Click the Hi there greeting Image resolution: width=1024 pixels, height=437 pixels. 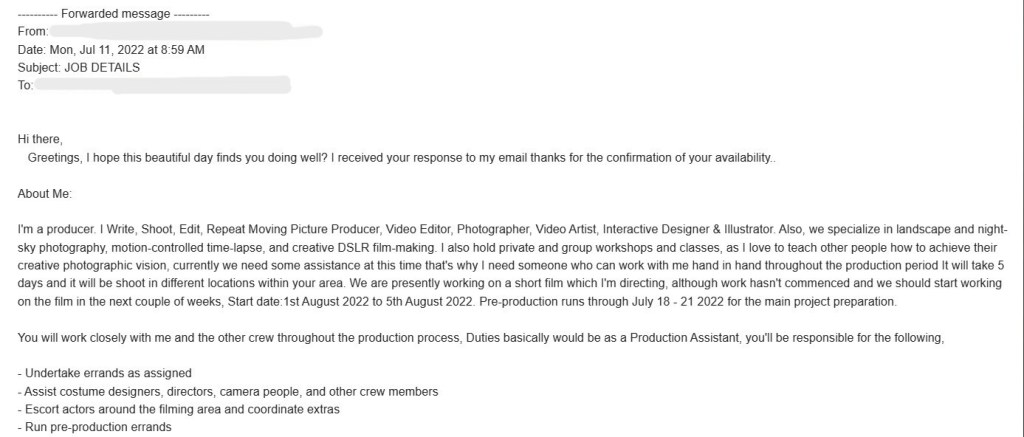tap(46, 140)
